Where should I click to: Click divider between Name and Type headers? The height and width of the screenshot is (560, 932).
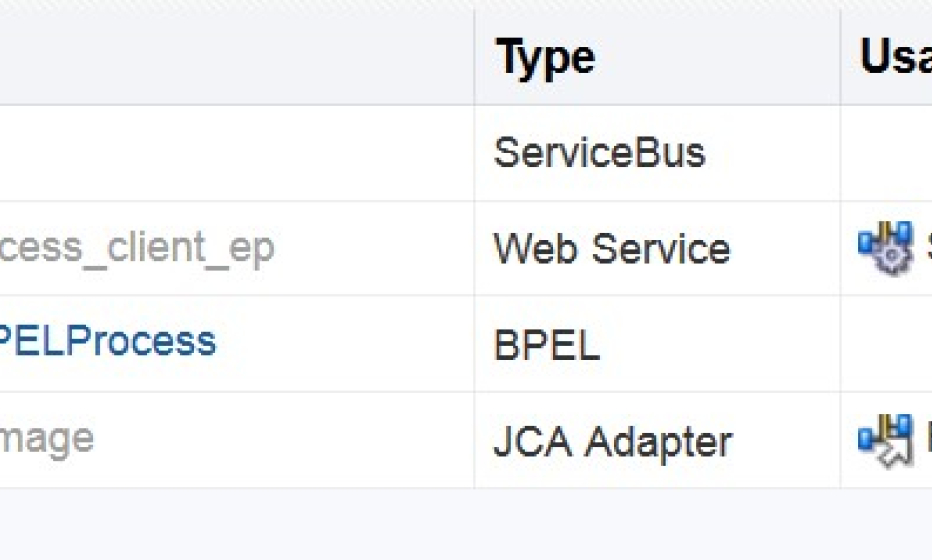tap(474, 57)
